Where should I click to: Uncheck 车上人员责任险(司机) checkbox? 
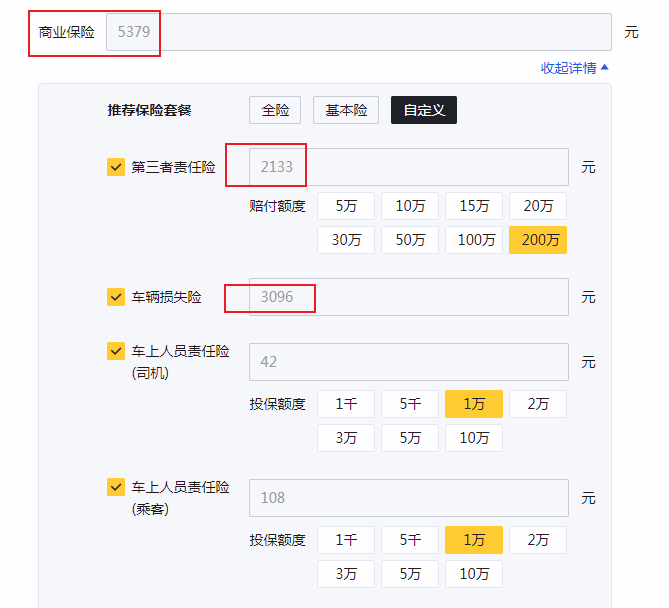click(116, 352)
